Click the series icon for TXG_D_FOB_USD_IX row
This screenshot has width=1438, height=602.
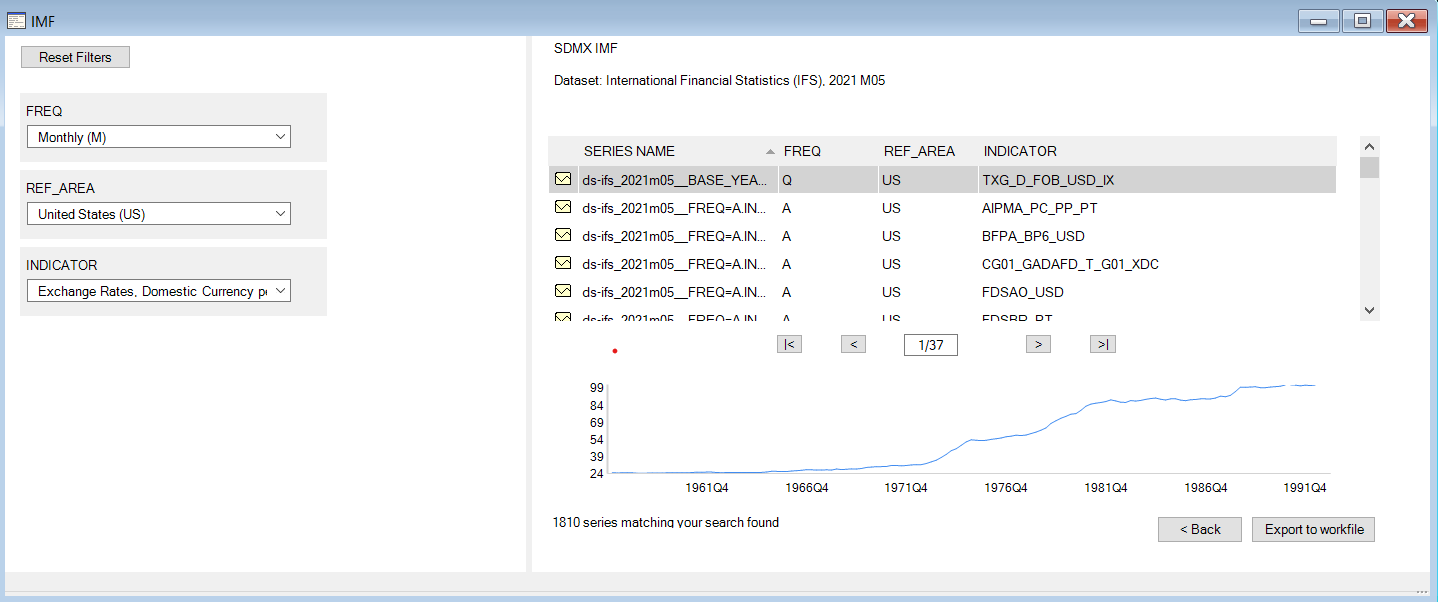(x=563, y=180)
